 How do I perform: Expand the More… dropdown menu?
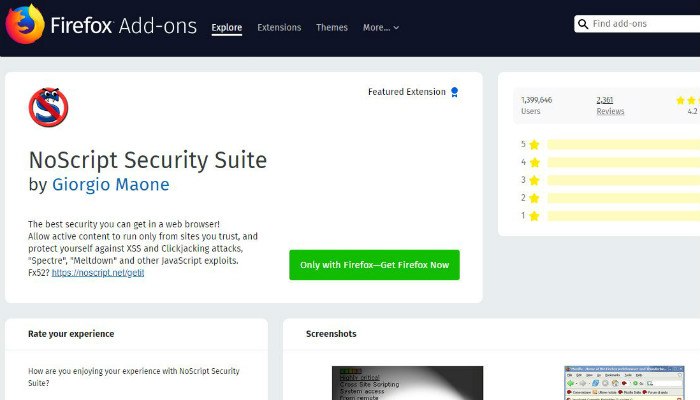tap(381, 28)
